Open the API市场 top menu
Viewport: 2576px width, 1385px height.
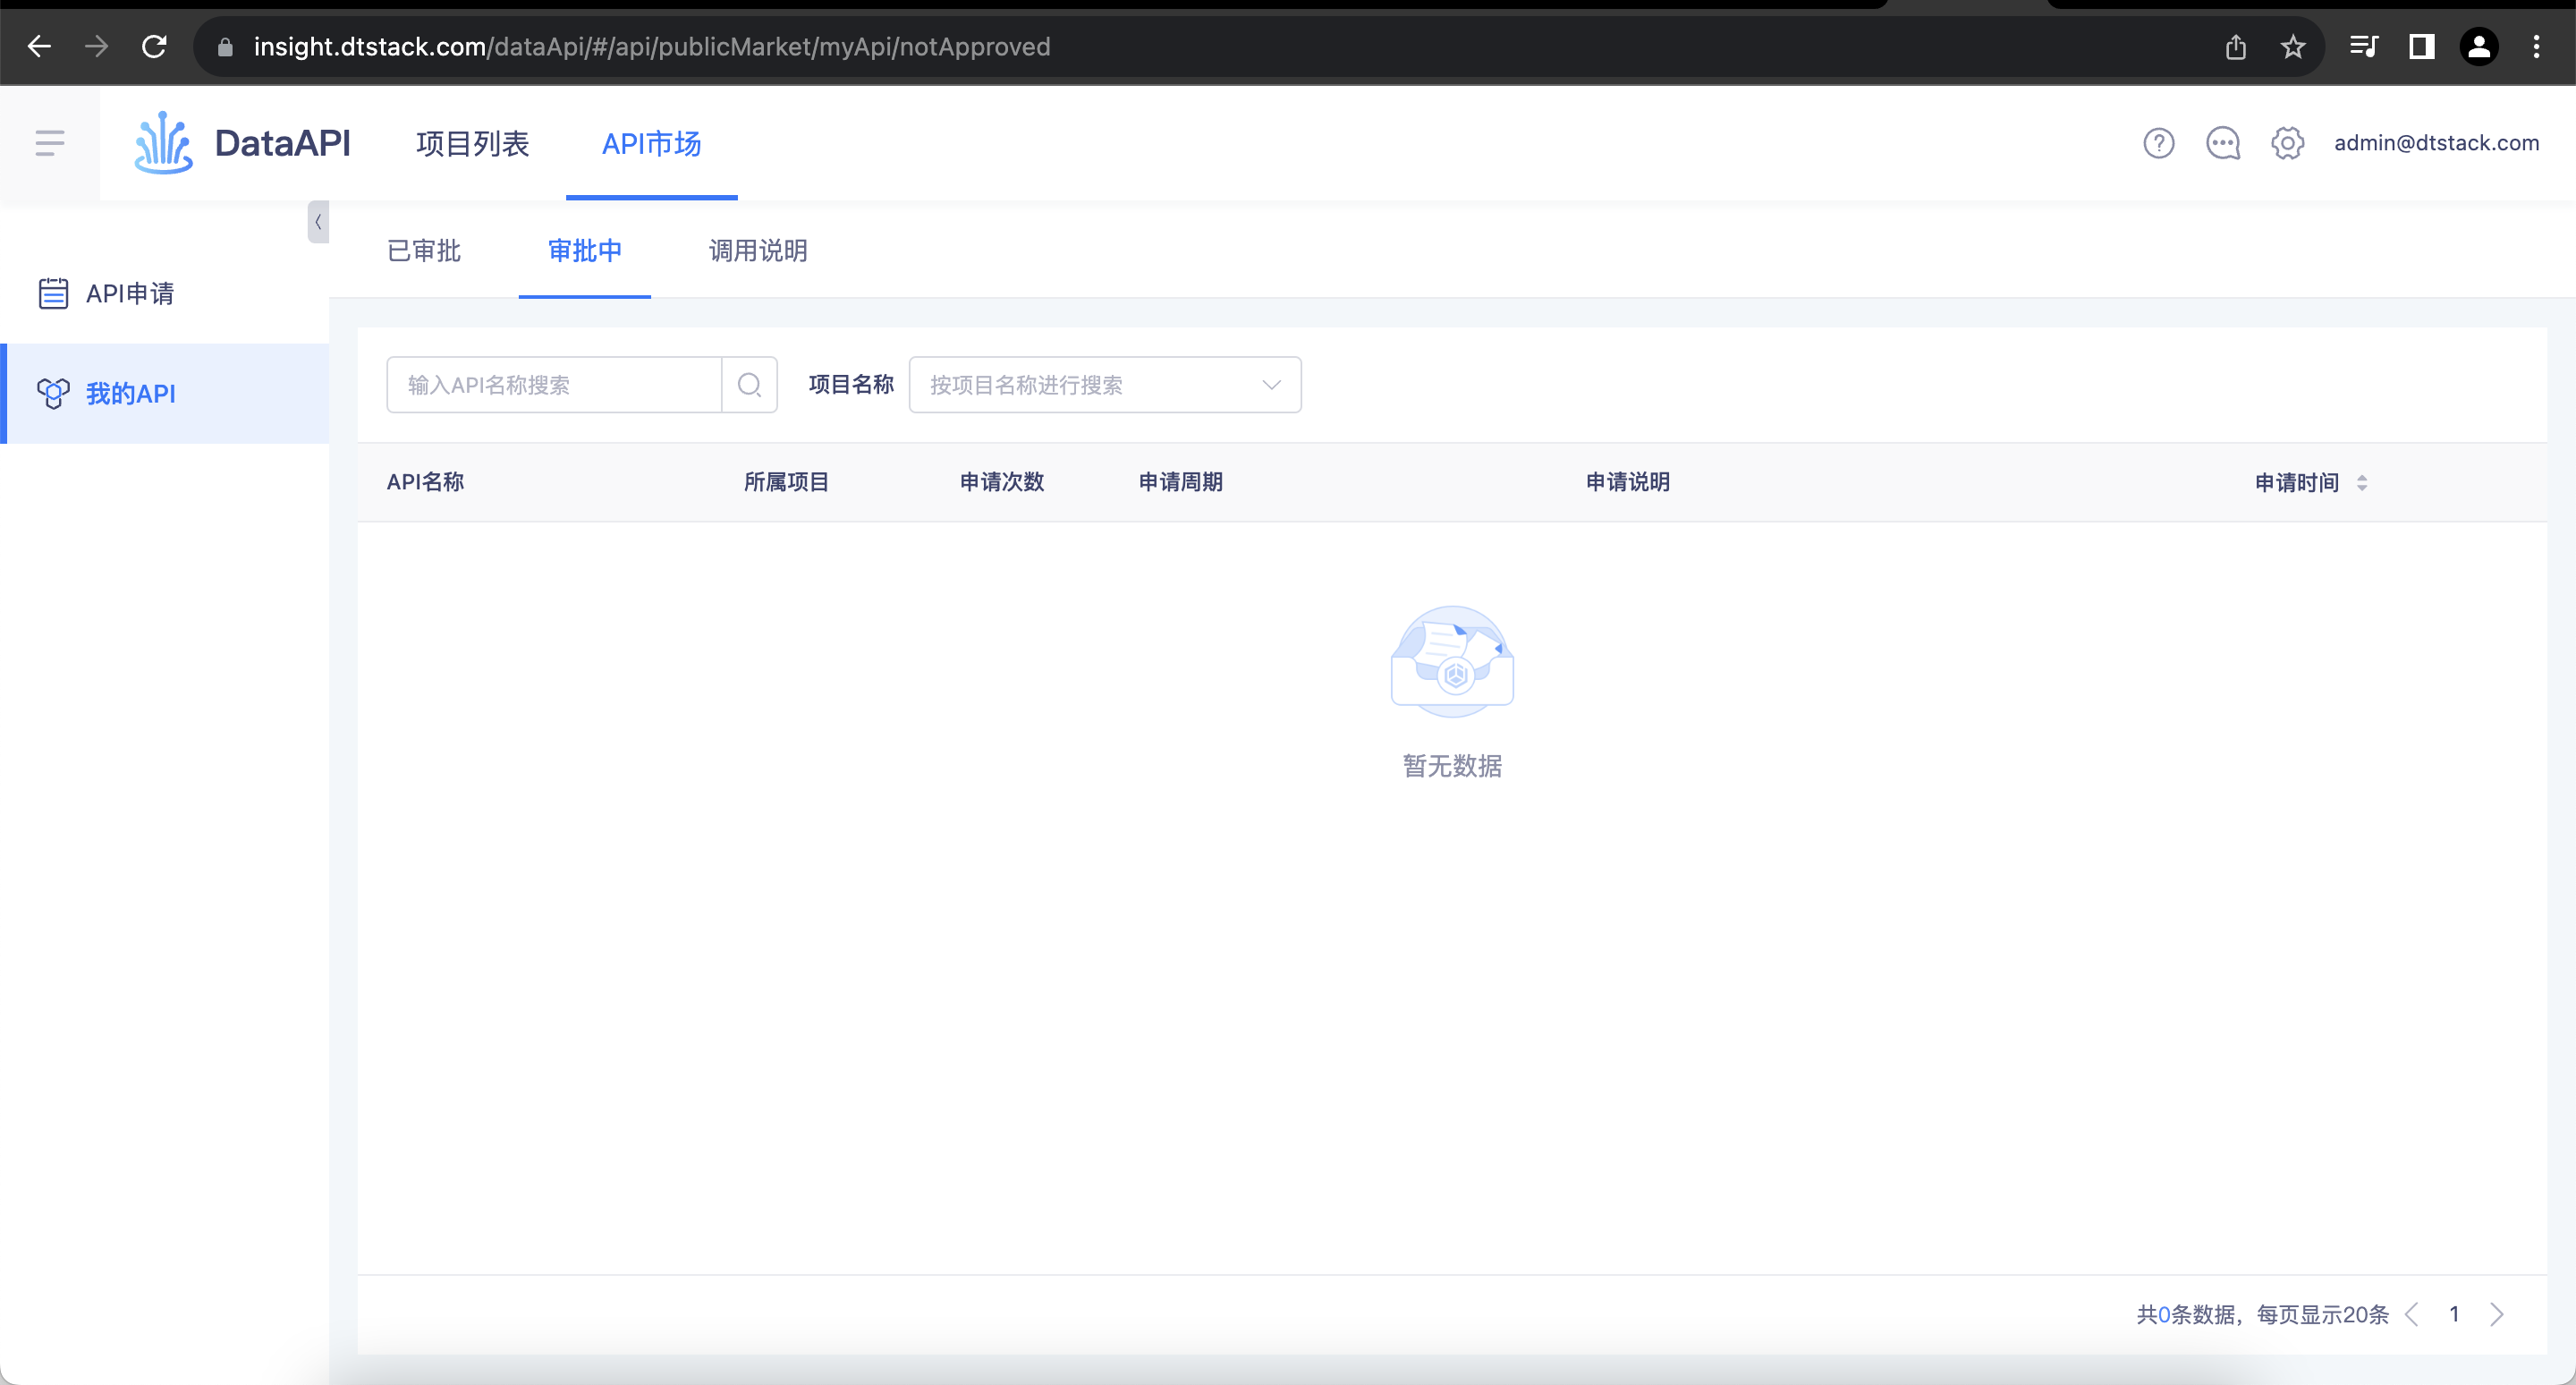(651, 143)
